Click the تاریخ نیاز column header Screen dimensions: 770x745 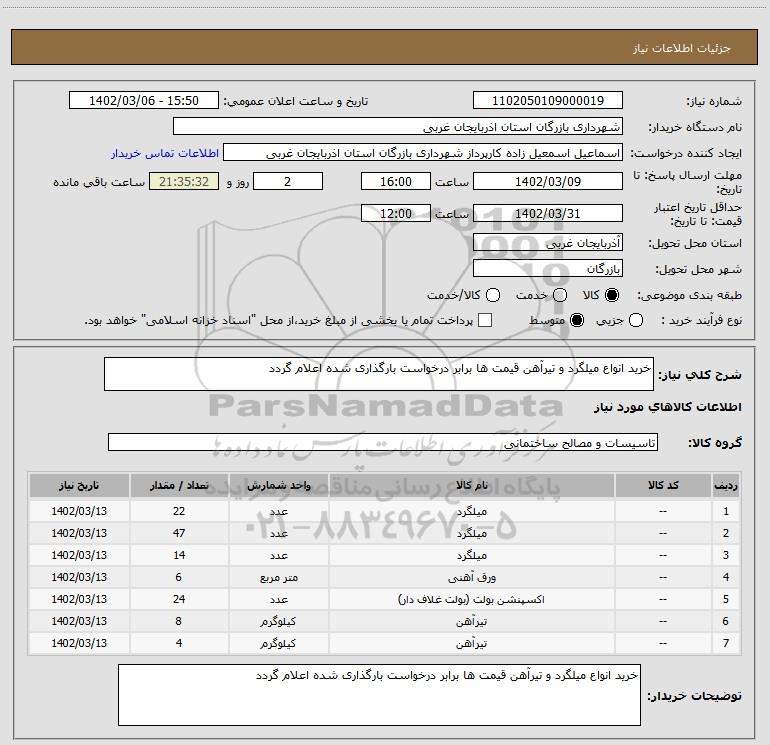(x=79, y=485)
